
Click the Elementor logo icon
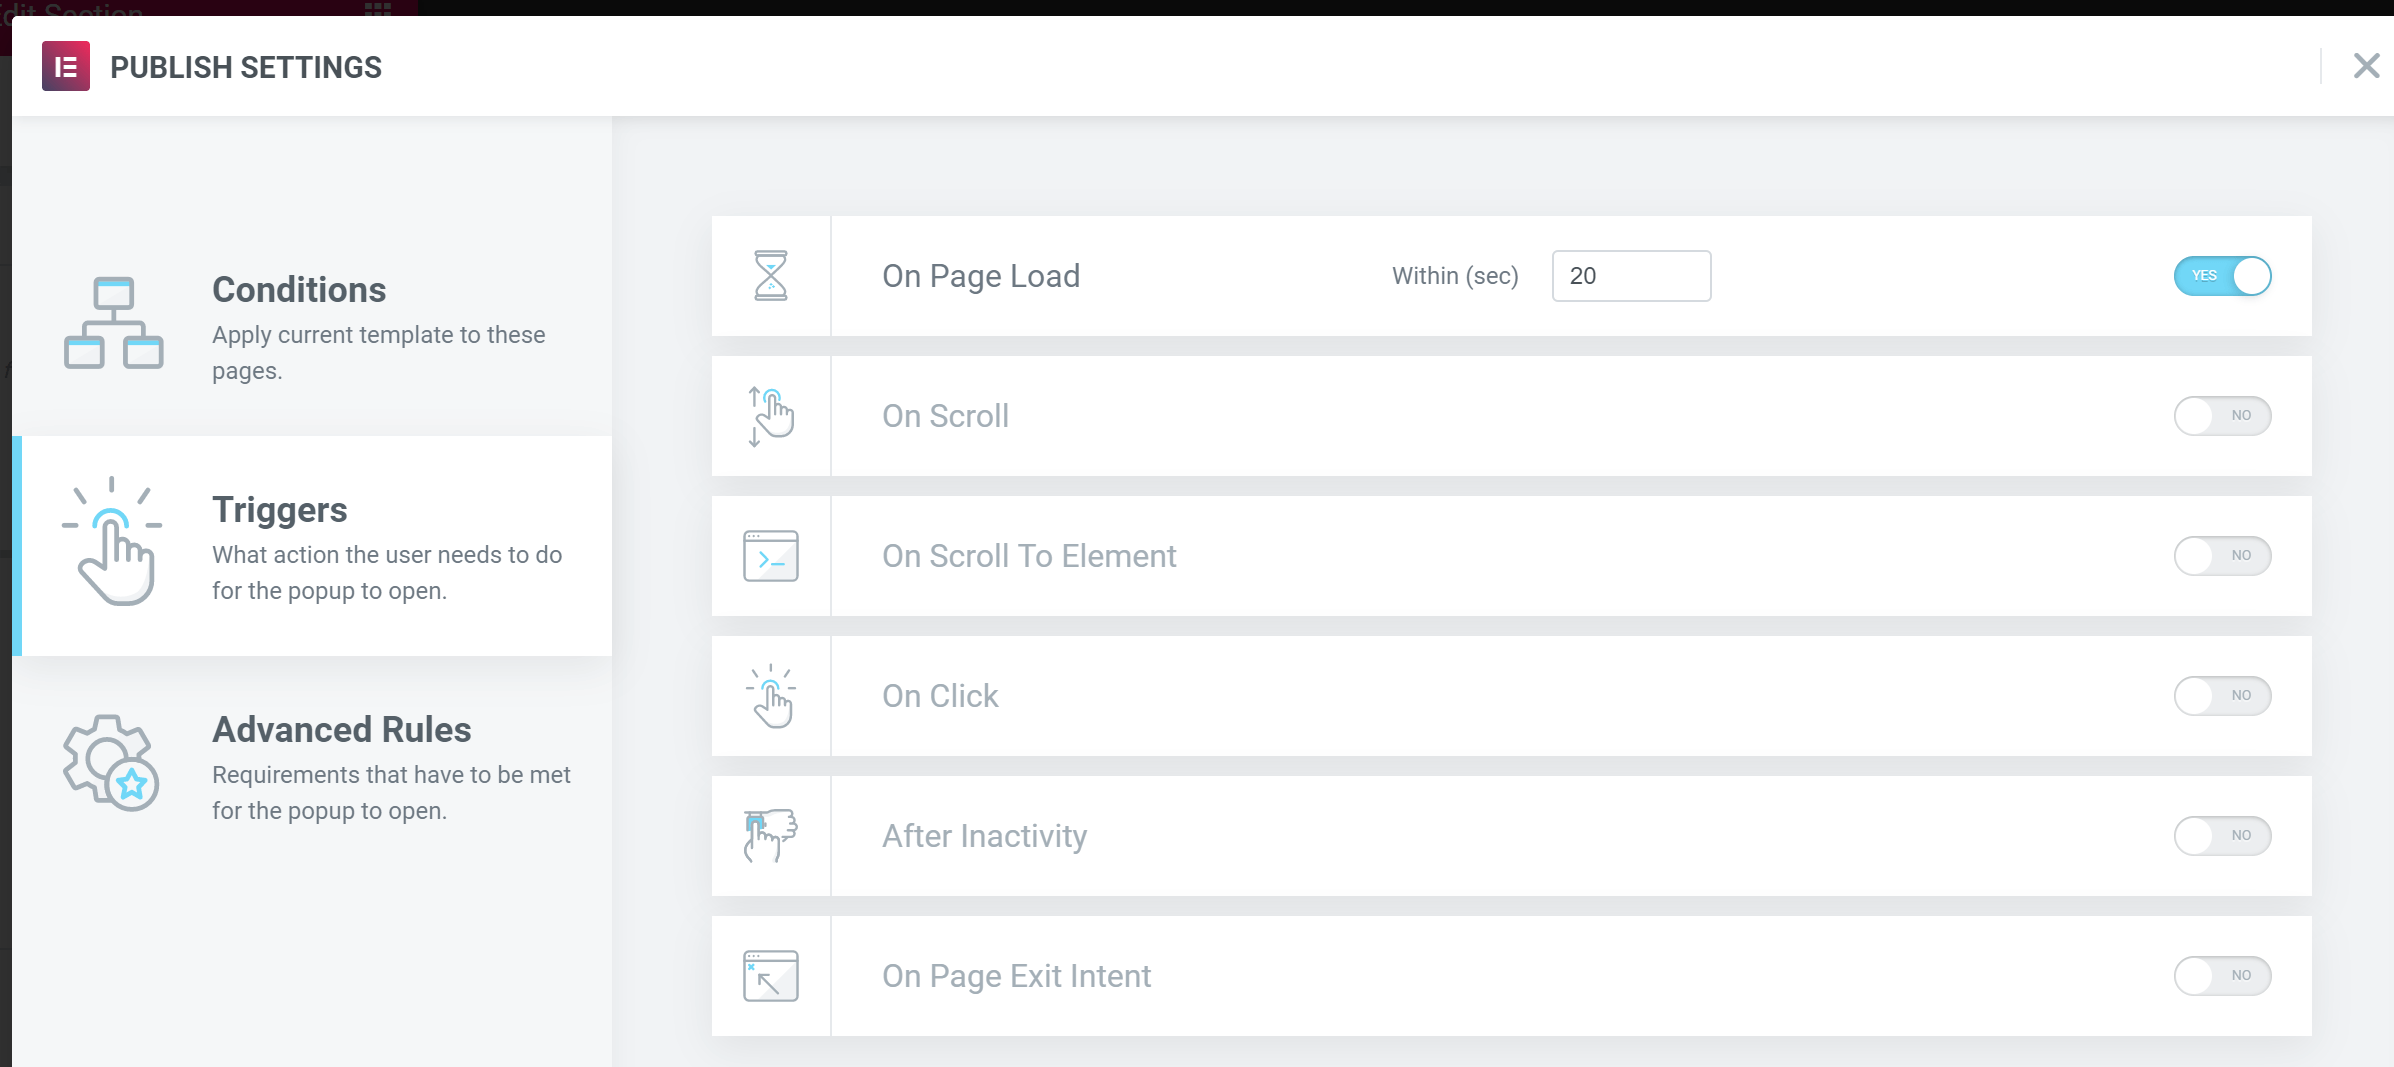66,66
